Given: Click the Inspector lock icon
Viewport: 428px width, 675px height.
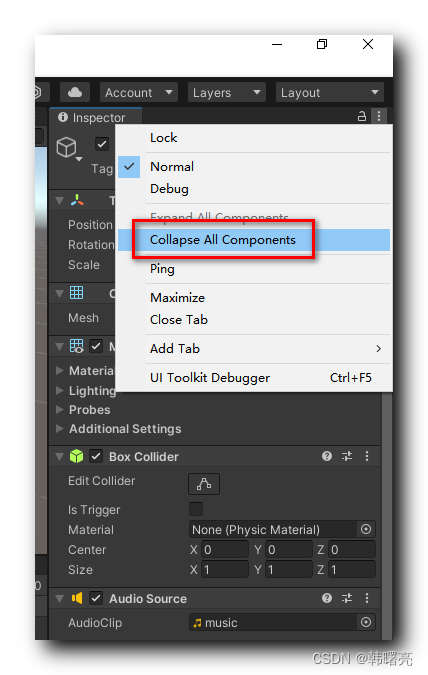Looking at the screenshot, I should click(362, 116).
